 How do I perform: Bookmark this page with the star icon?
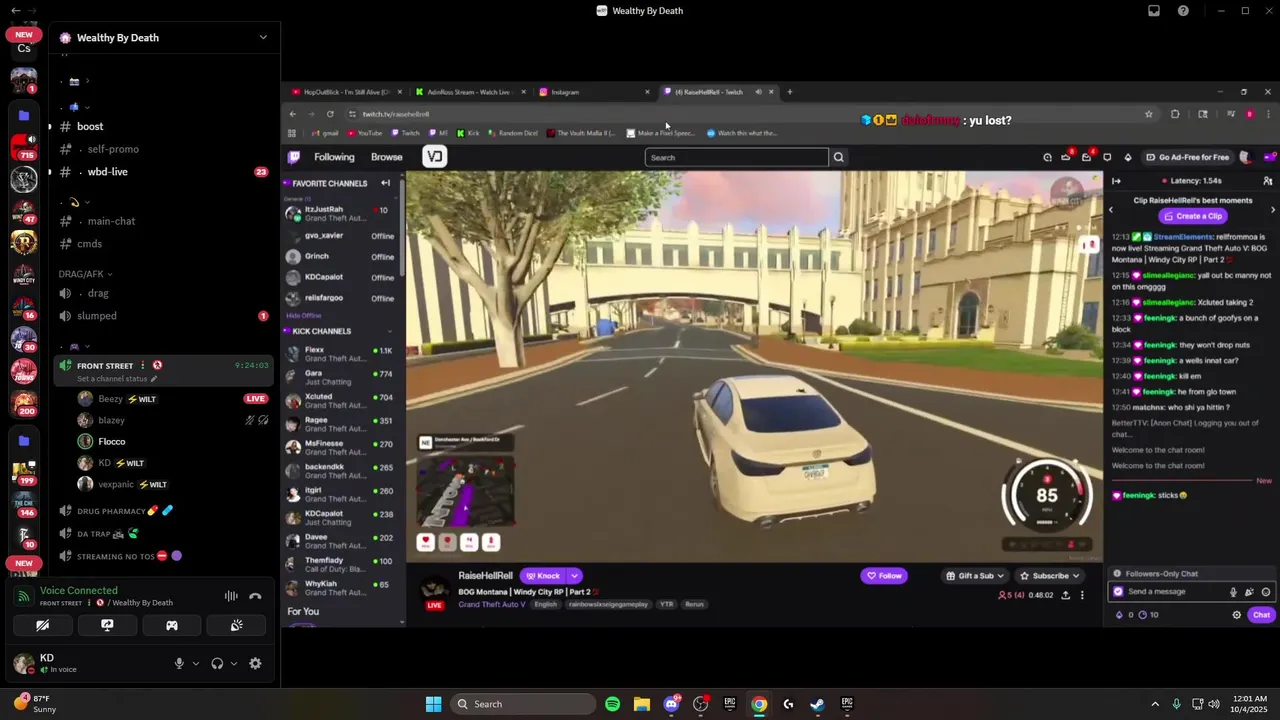coord(1148,114)
